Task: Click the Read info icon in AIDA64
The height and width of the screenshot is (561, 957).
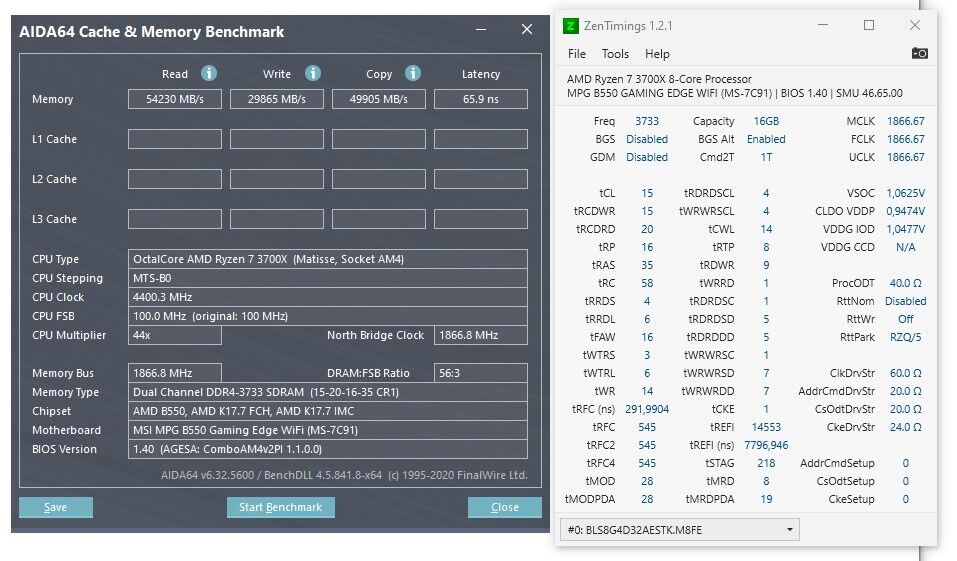Action: click(209, 73)
